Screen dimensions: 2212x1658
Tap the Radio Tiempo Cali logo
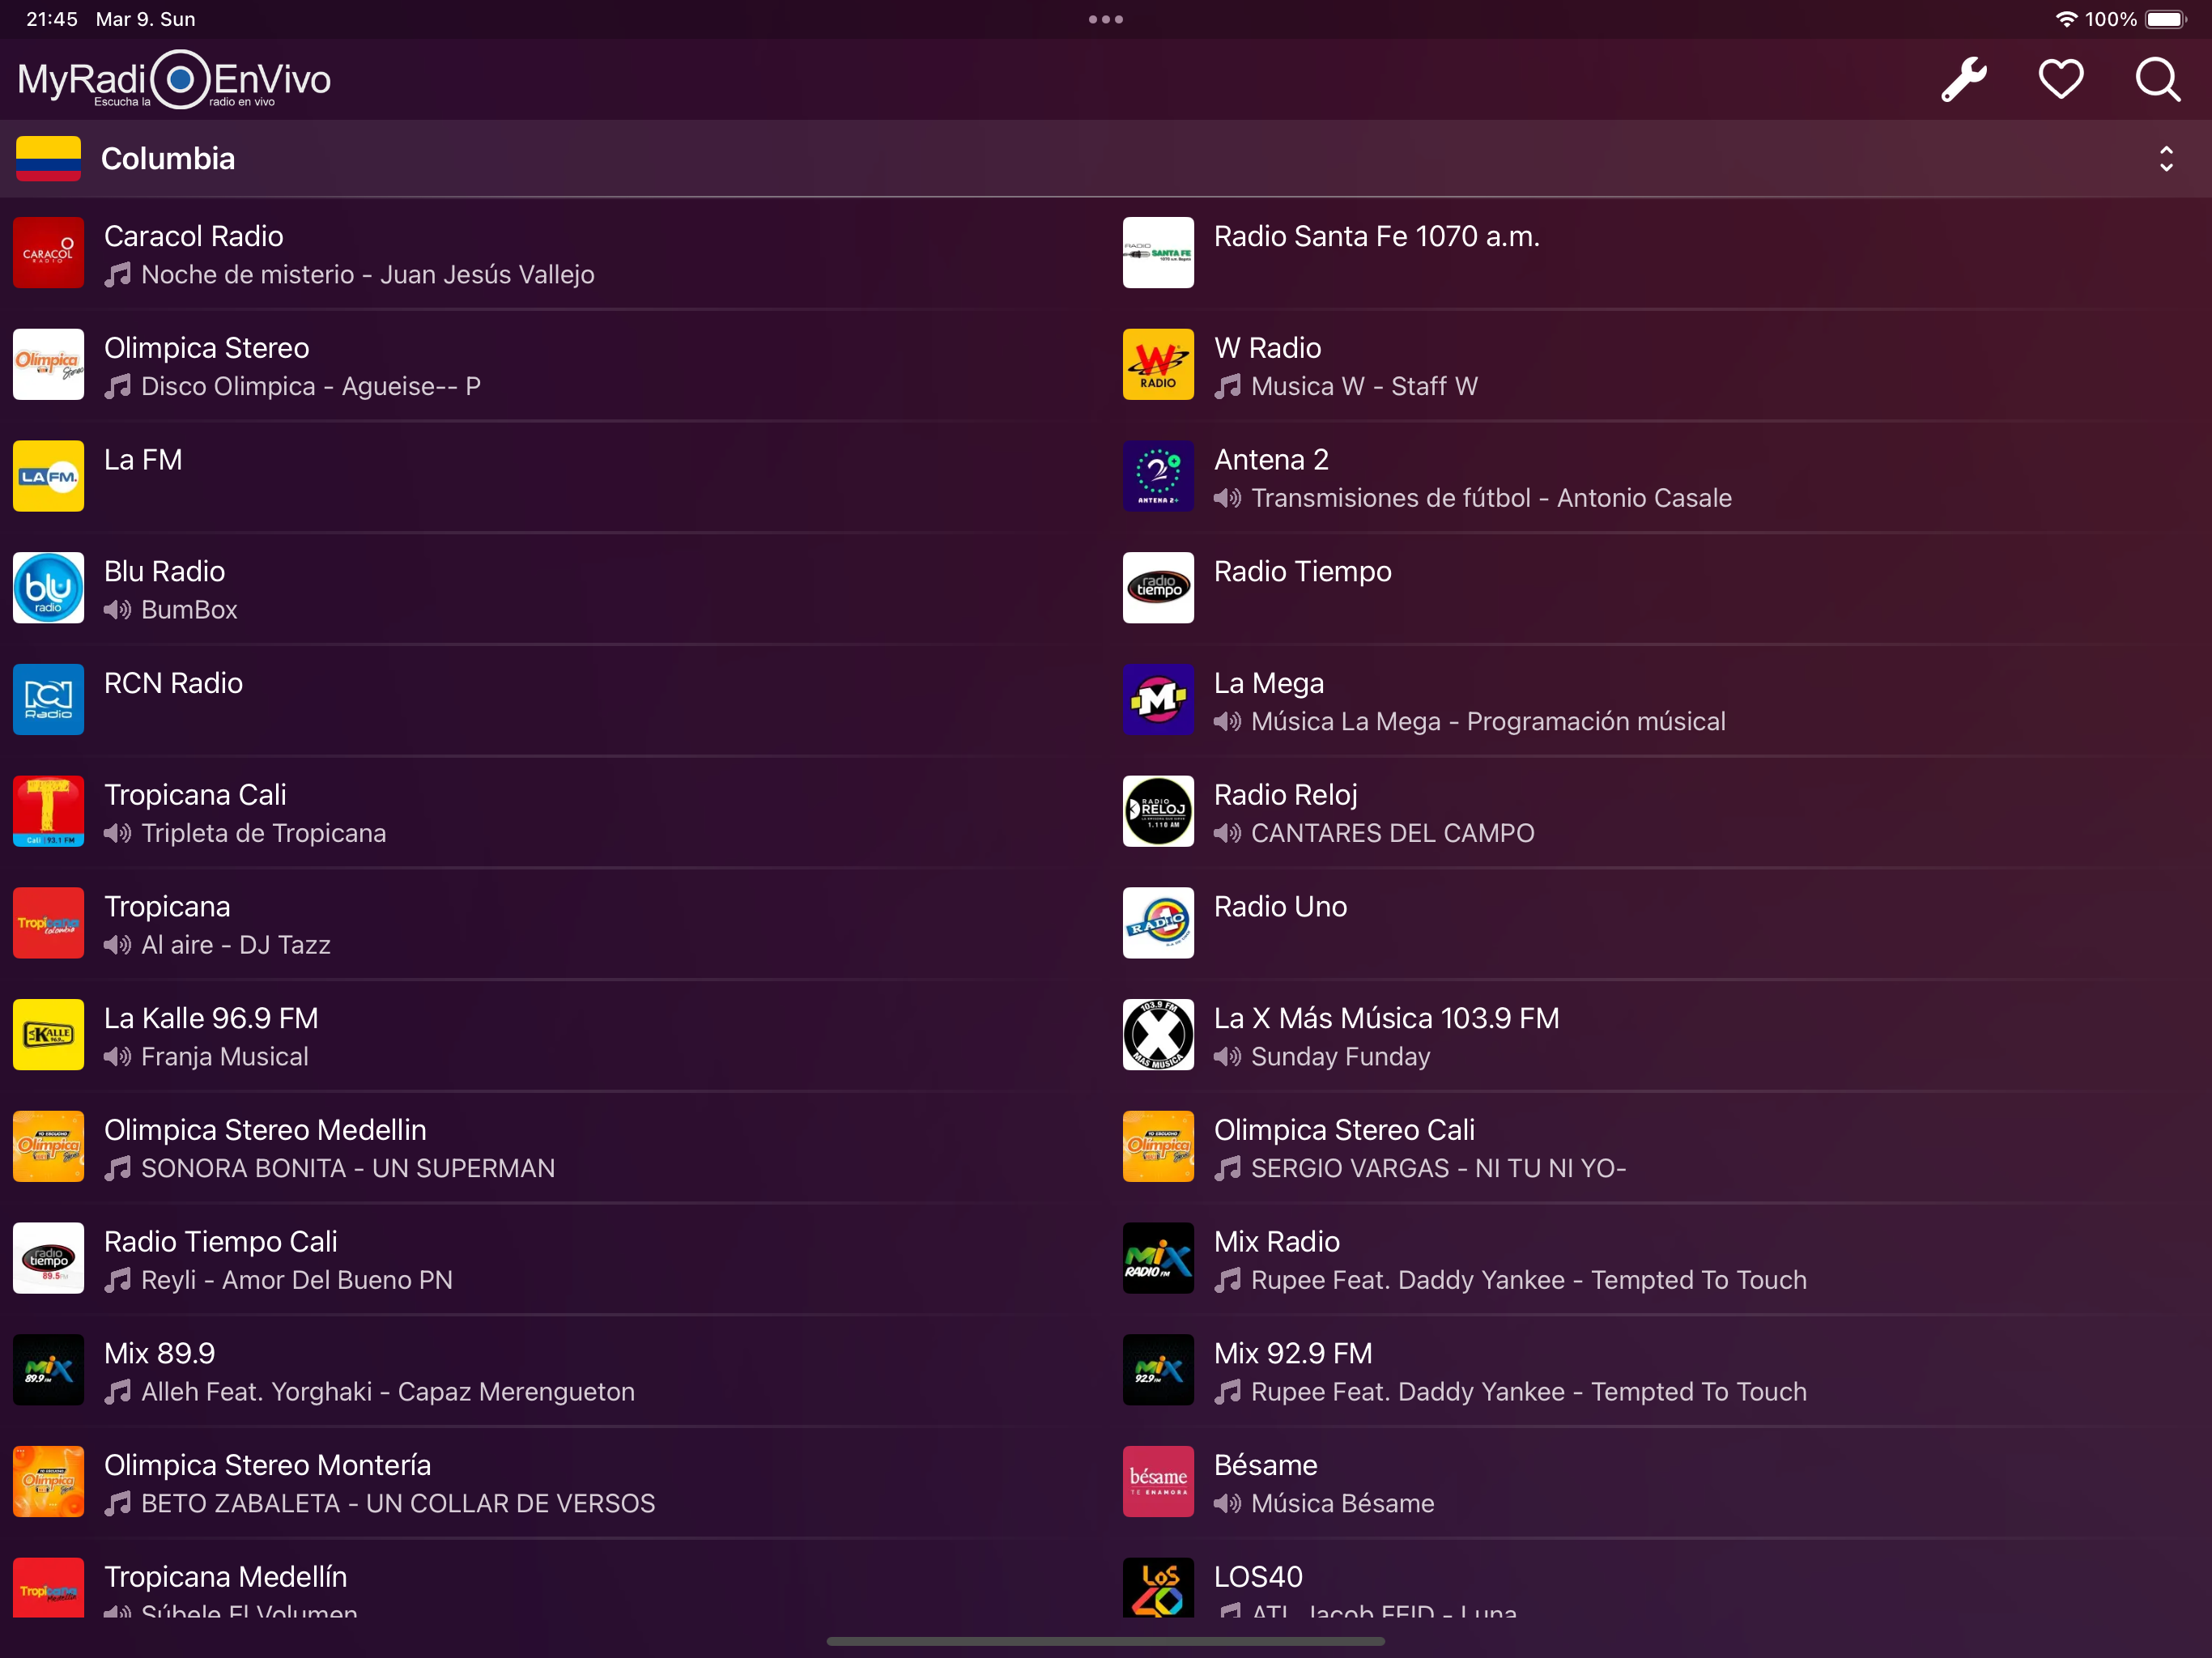pos(48,1258)
